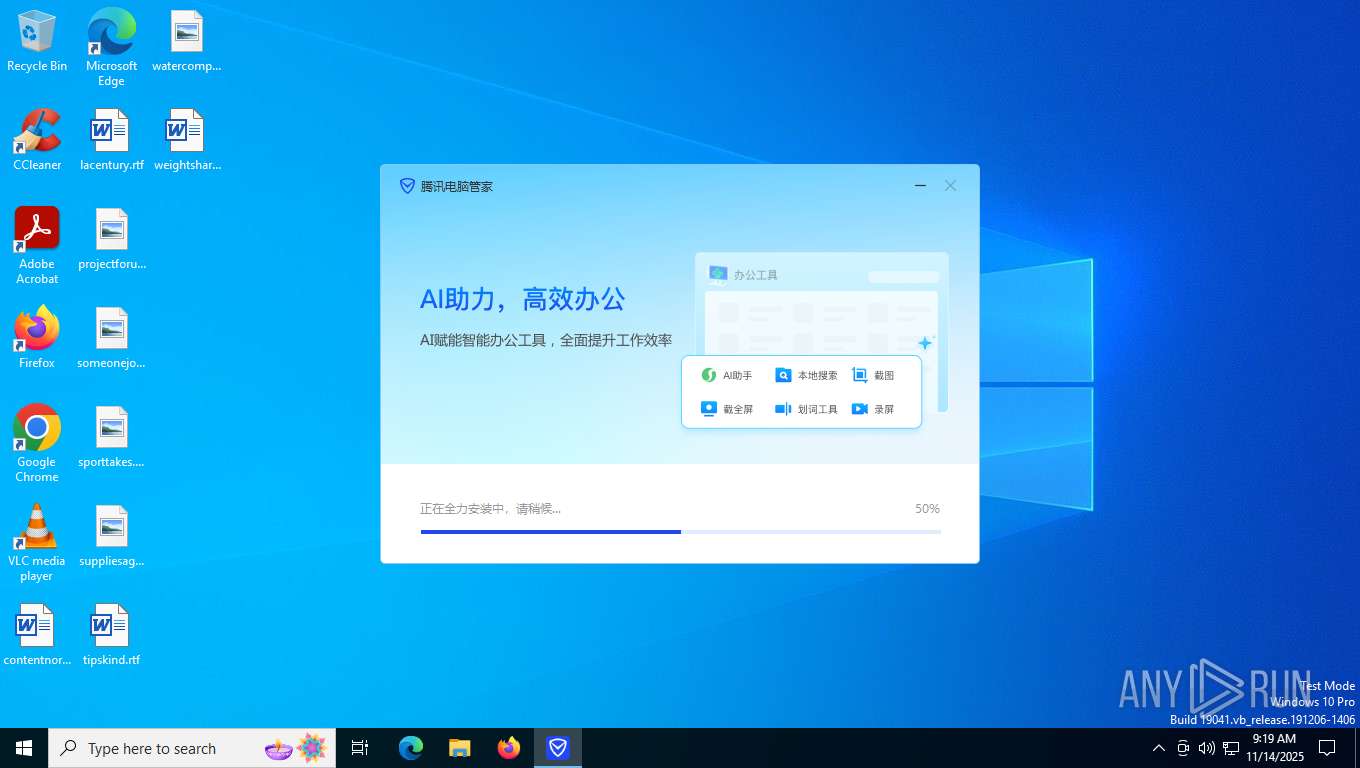Select the watercomp image file on desktop
This screenshot has width=1360, height=768.
click(x=186, y=41)
